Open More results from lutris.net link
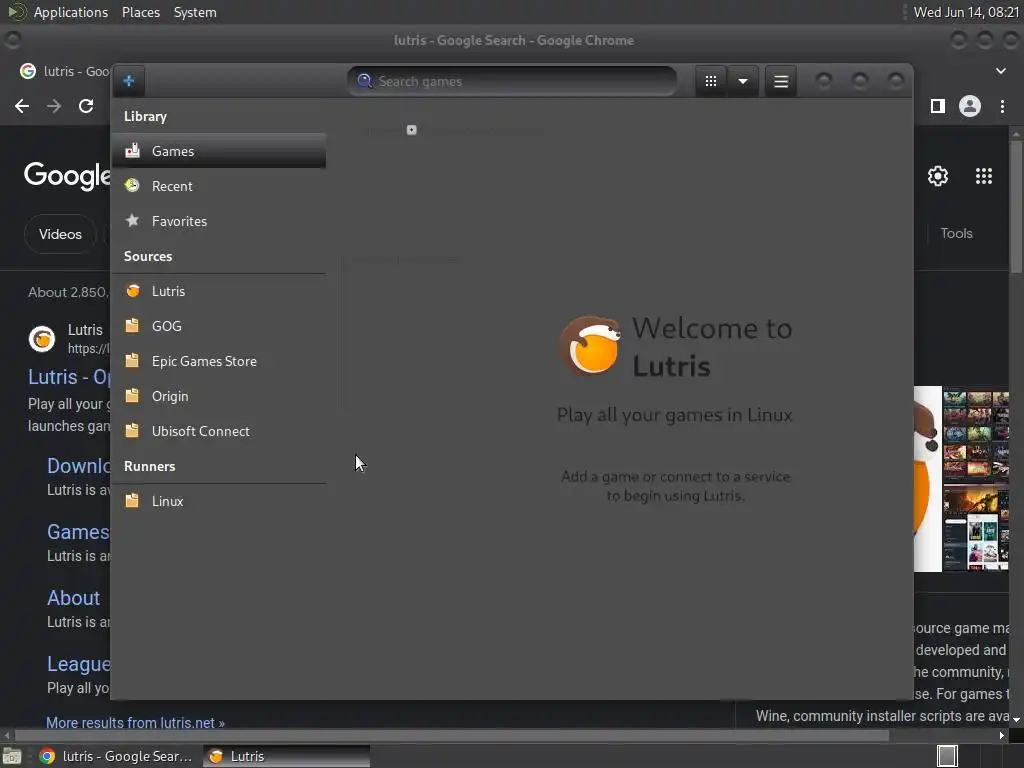Screen dimensions: 1024x768 (x=135, y=722)
